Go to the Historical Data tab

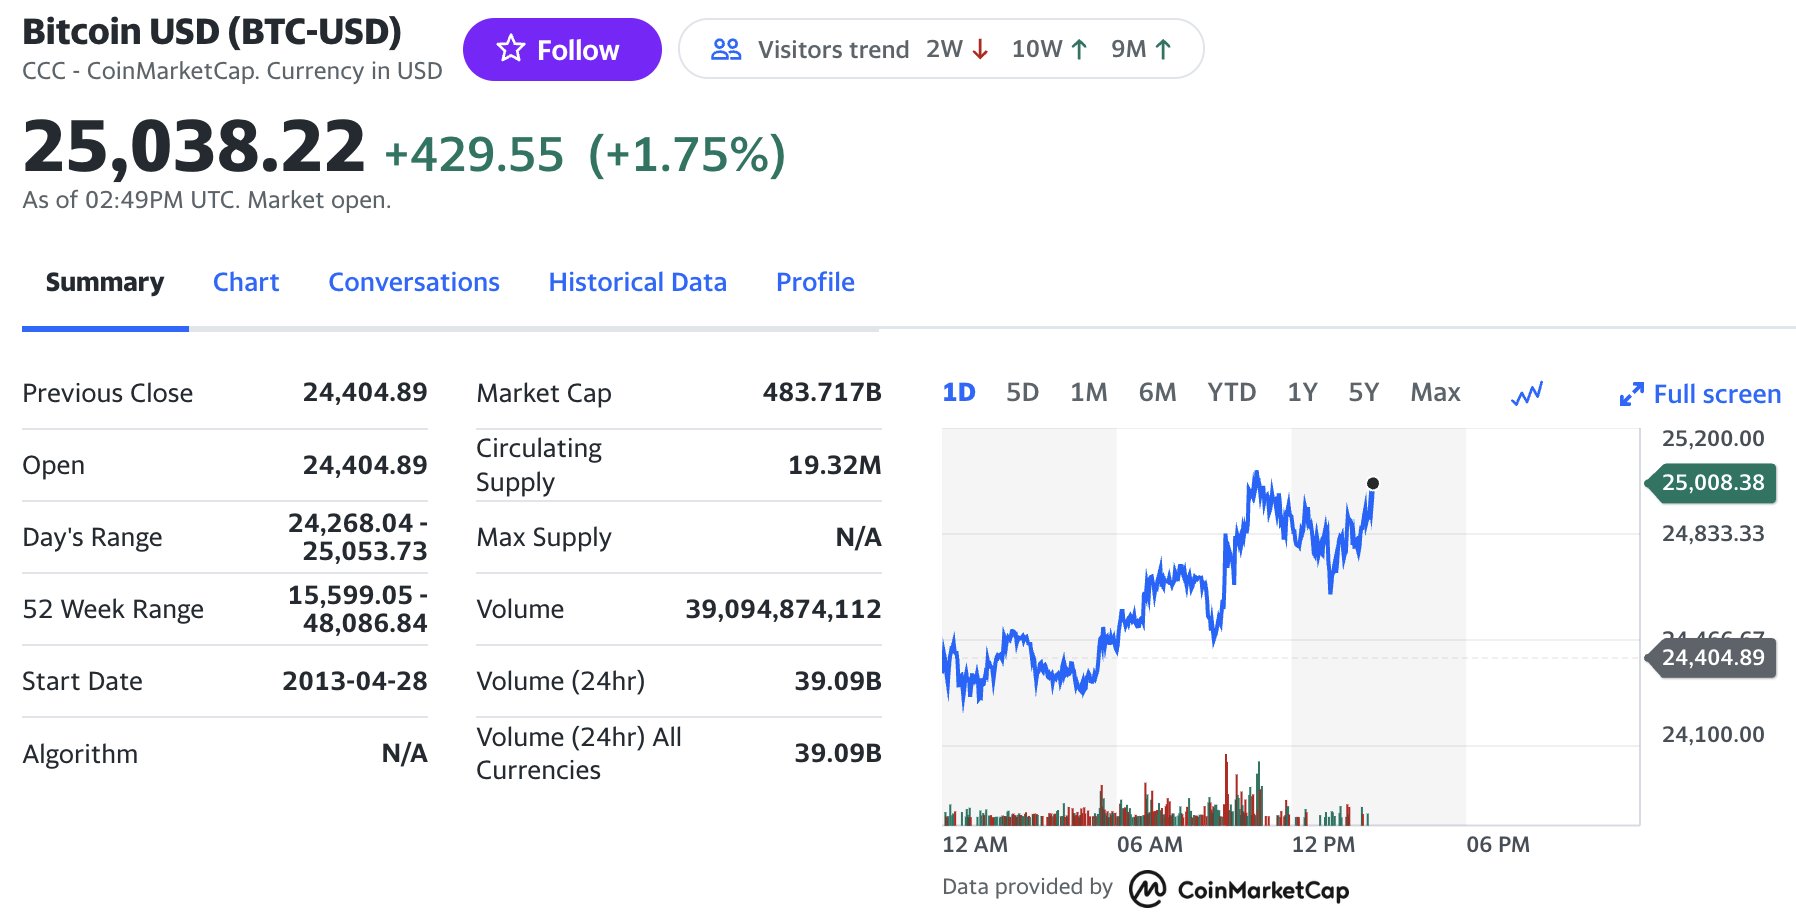click(638, 282)
